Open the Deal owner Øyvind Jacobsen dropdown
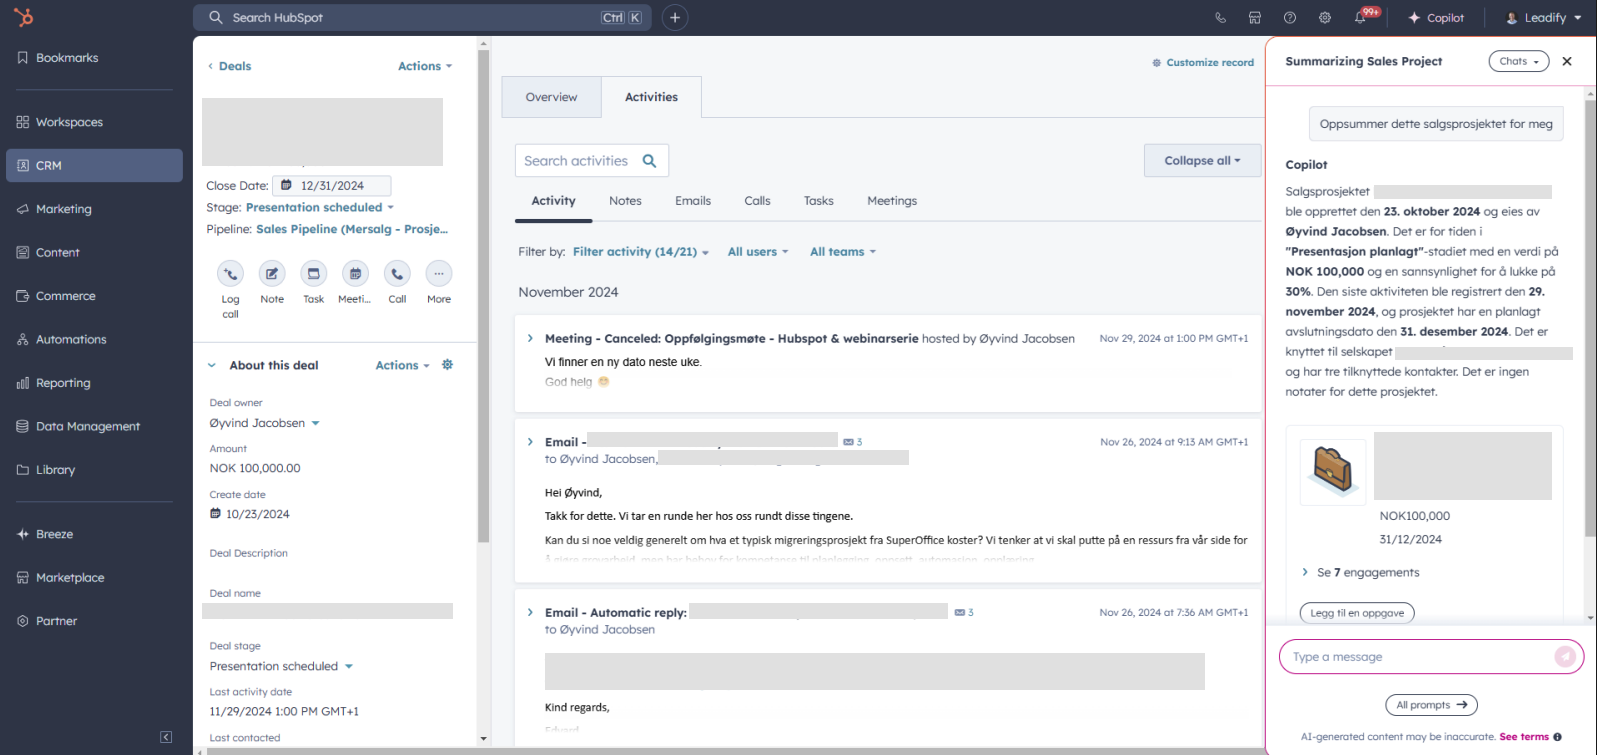The width and height of the screenshot is (1597, 755). tap(265, 423)
